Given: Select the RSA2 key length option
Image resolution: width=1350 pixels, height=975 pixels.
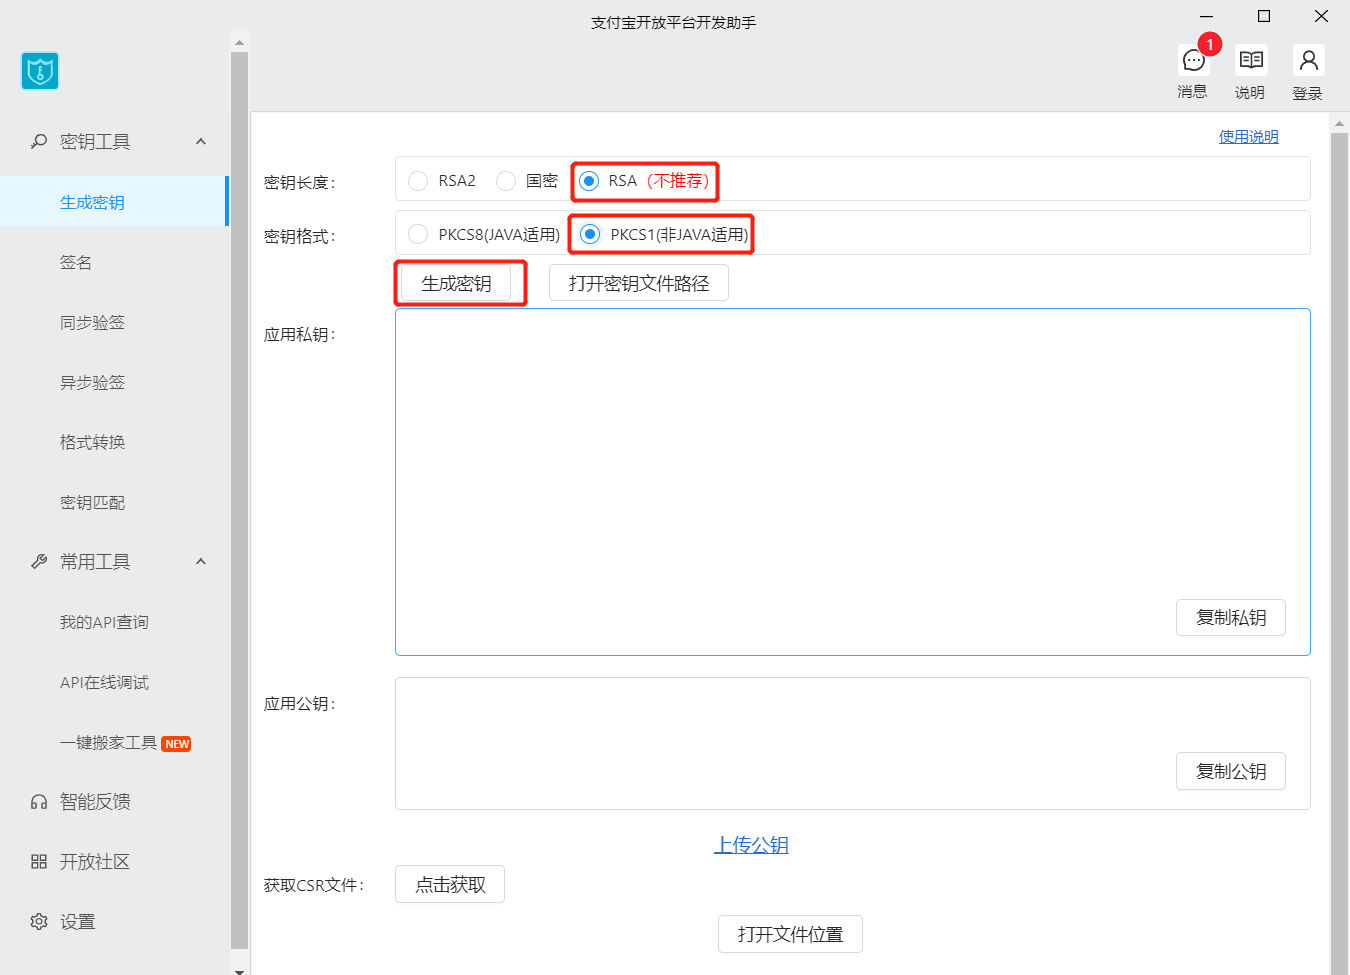Looking at the screenshot, I should pos(419,181).
